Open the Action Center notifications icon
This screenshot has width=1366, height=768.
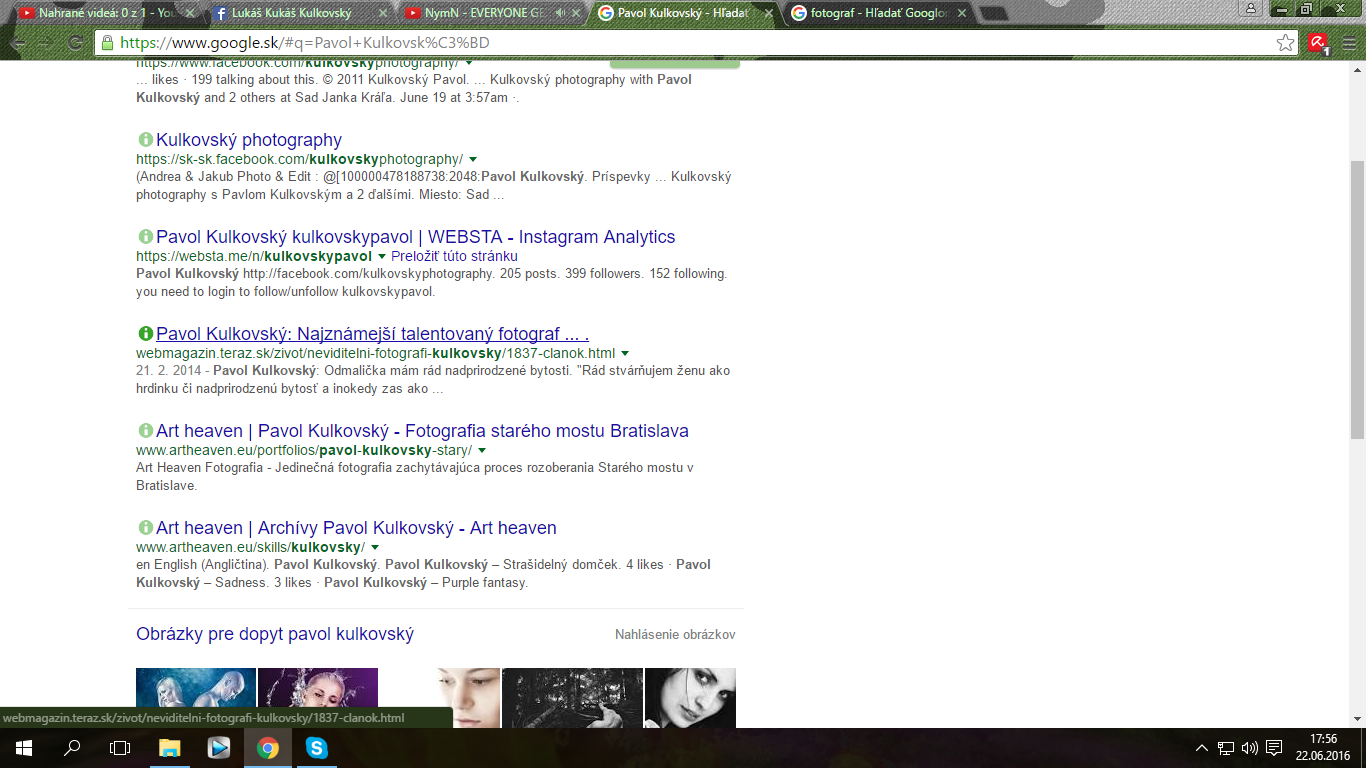coord(1274,748)
